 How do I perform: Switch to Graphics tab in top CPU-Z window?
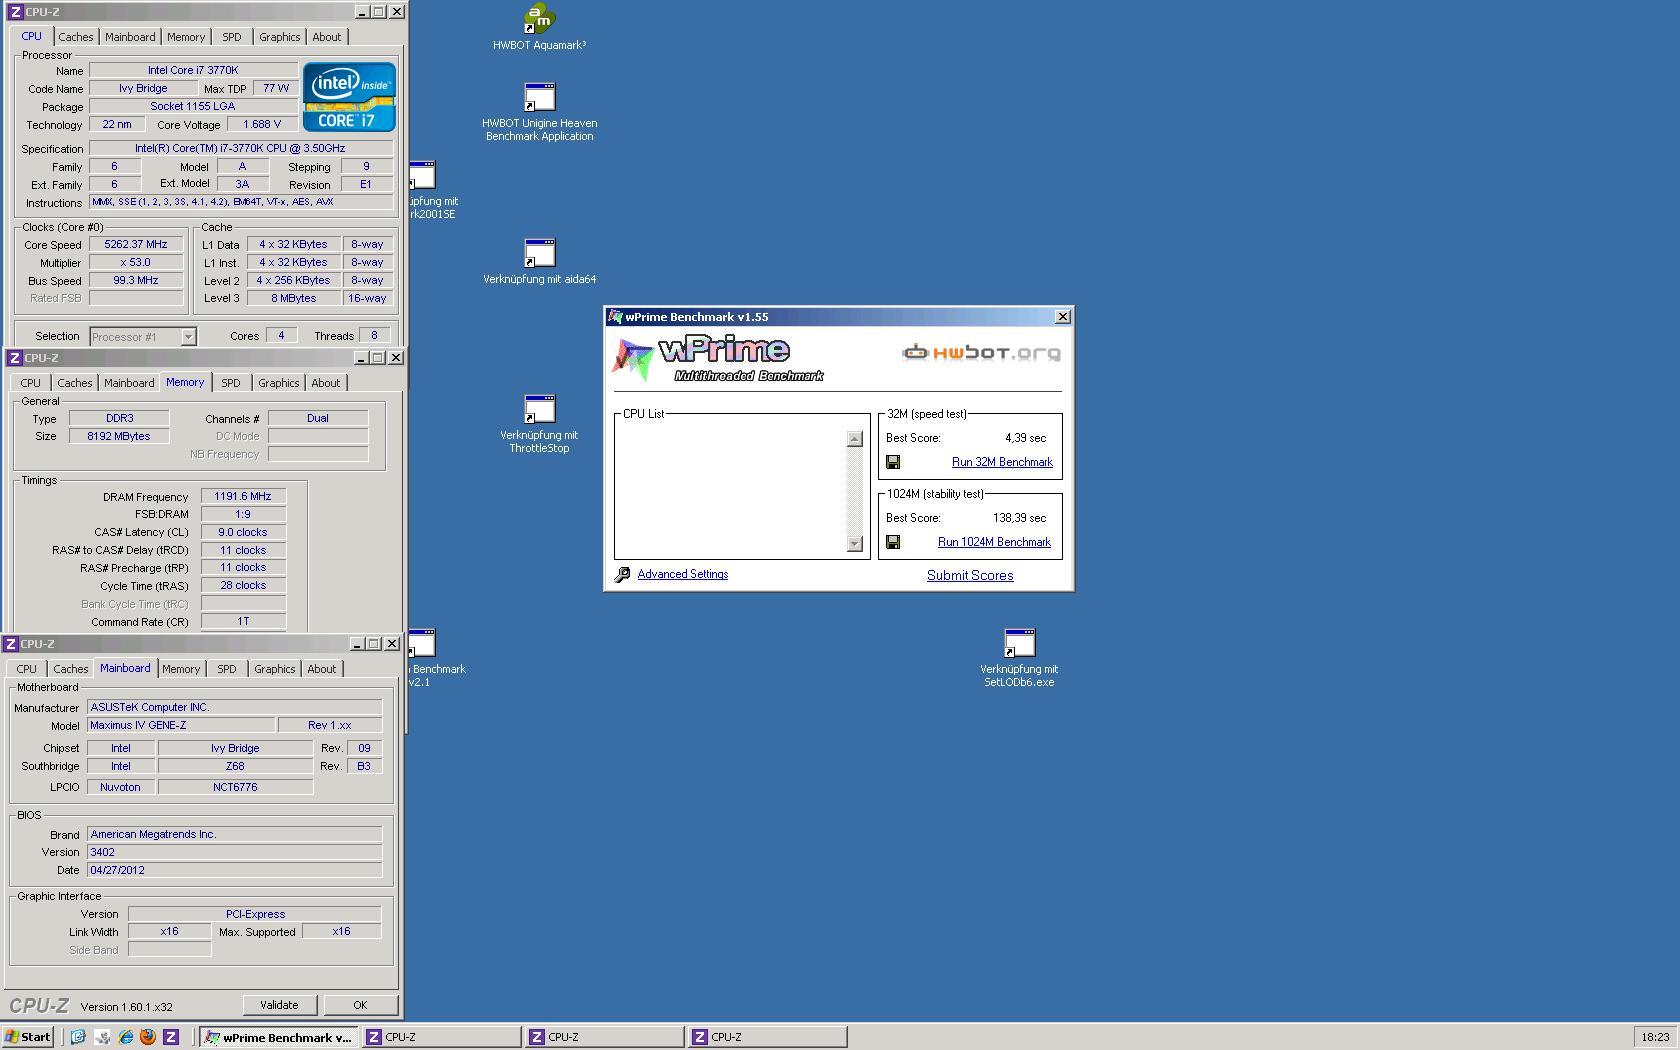279,37
